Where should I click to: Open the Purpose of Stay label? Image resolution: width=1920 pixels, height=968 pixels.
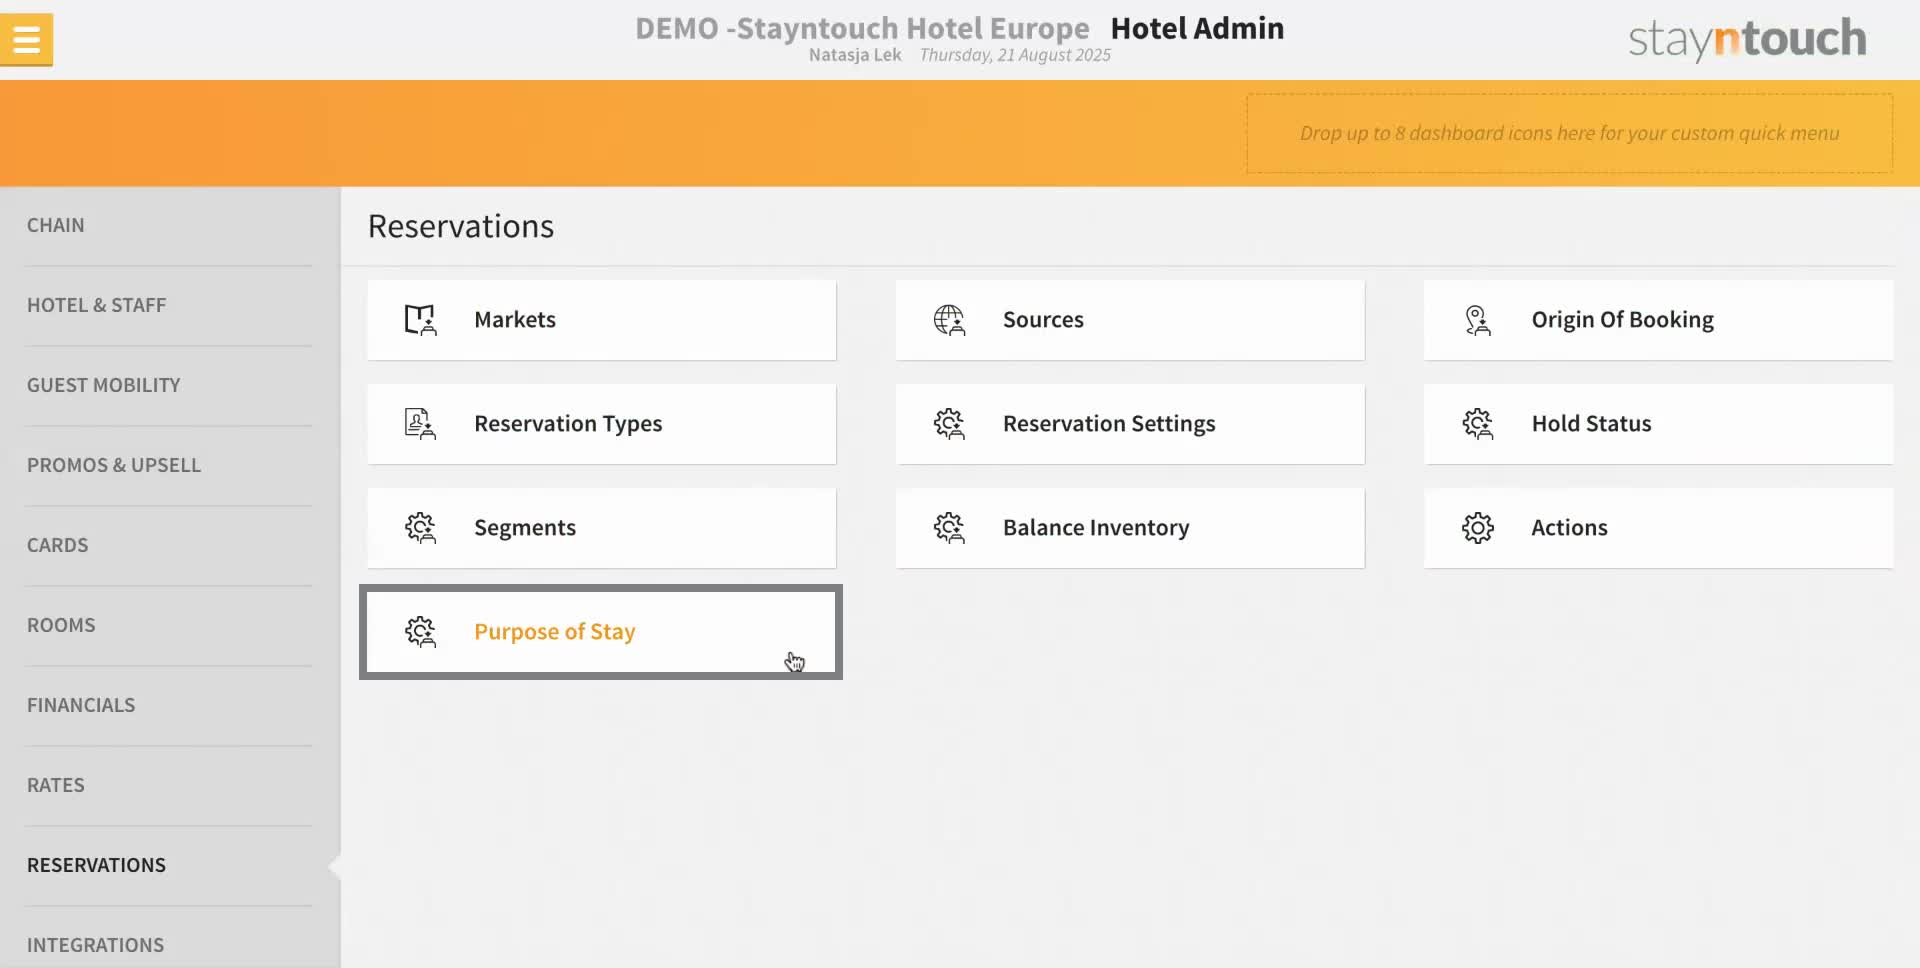pos(555,632)
